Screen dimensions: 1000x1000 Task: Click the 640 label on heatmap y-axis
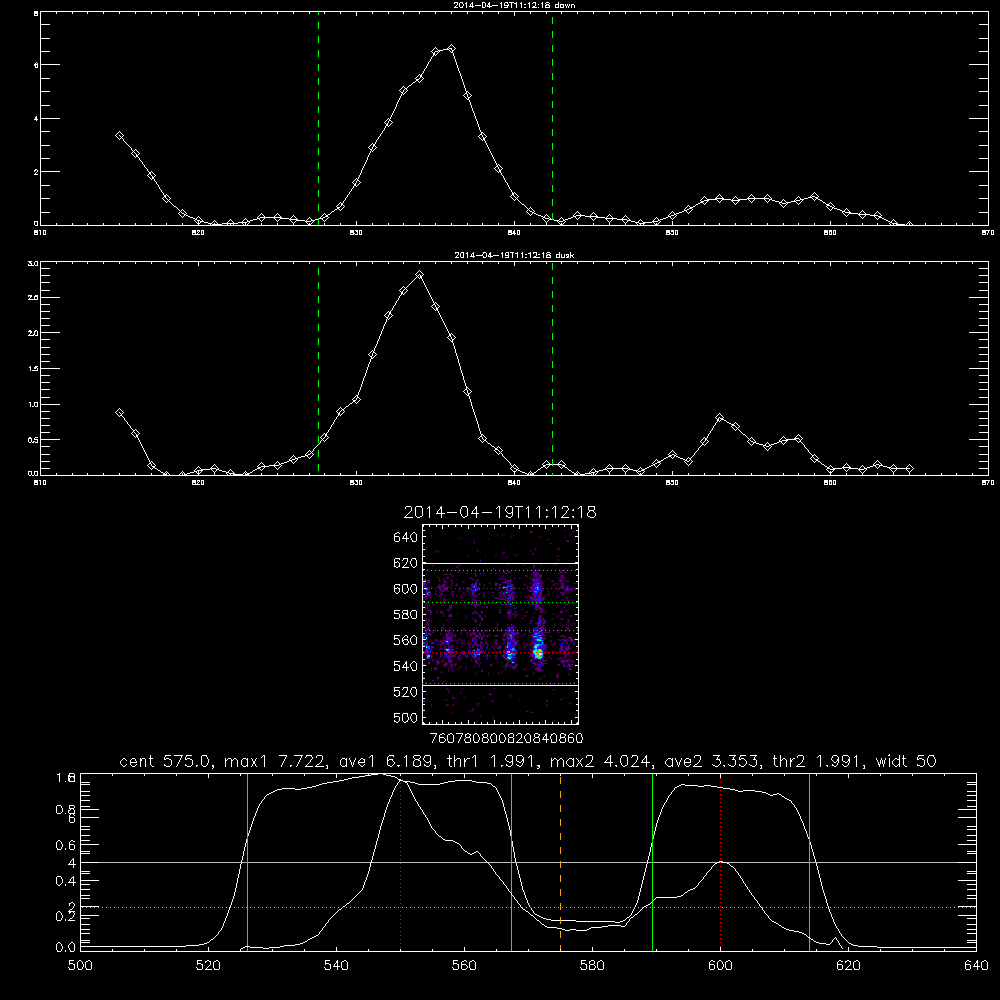coord(406,538)
